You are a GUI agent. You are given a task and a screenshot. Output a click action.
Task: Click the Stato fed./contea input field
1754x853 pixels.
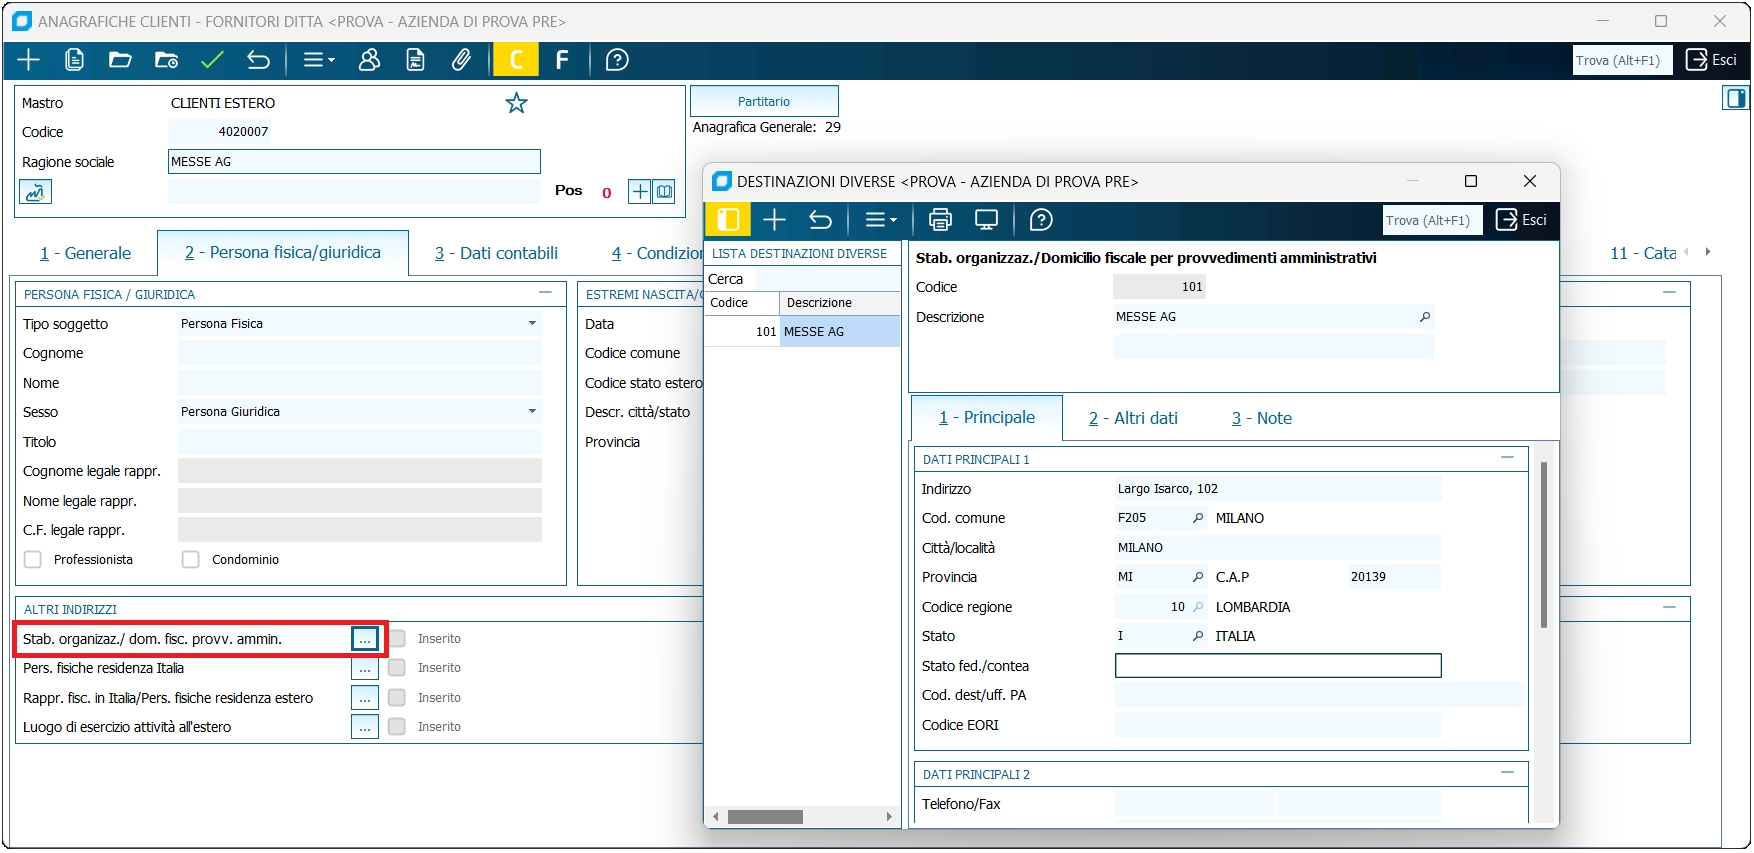pos(1277,666)
